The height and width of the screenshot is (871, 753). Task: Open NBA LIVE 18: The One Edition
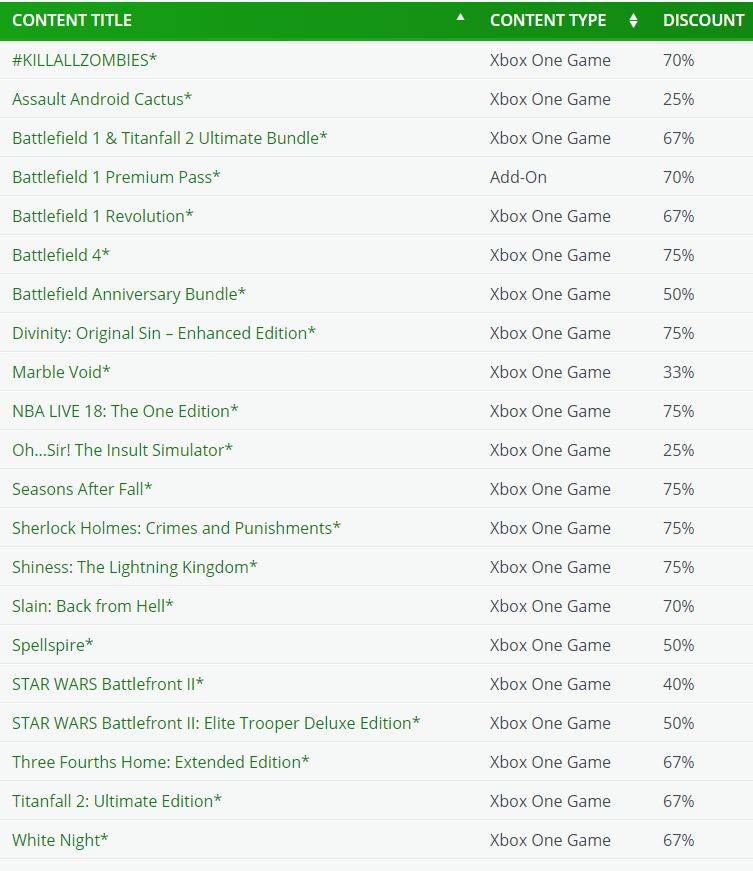[x=125, y=411]
